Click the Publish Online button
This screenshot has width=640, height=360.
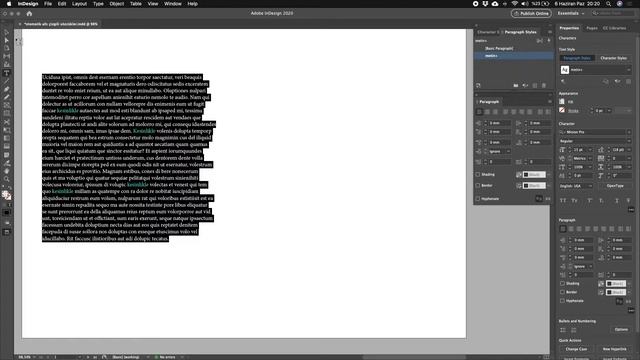(531, 13)
